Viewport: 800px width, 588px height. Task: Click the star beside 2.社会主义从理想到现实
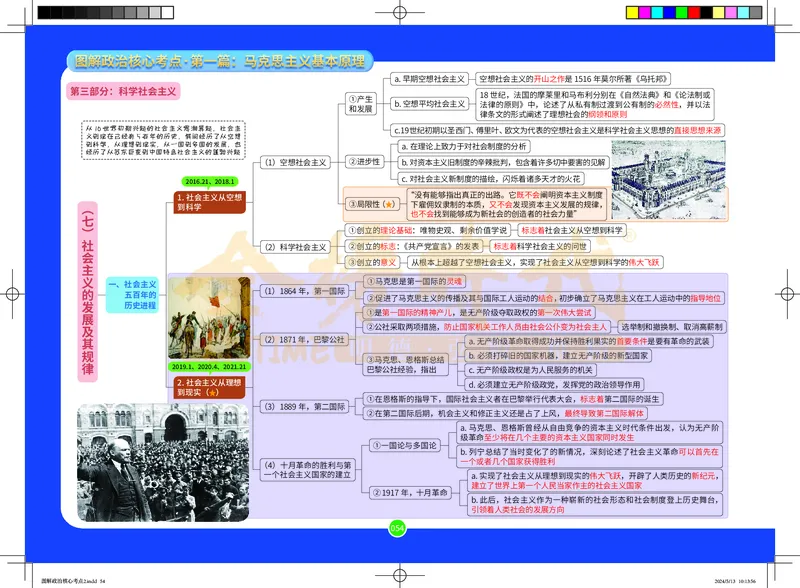pos(213,392)
